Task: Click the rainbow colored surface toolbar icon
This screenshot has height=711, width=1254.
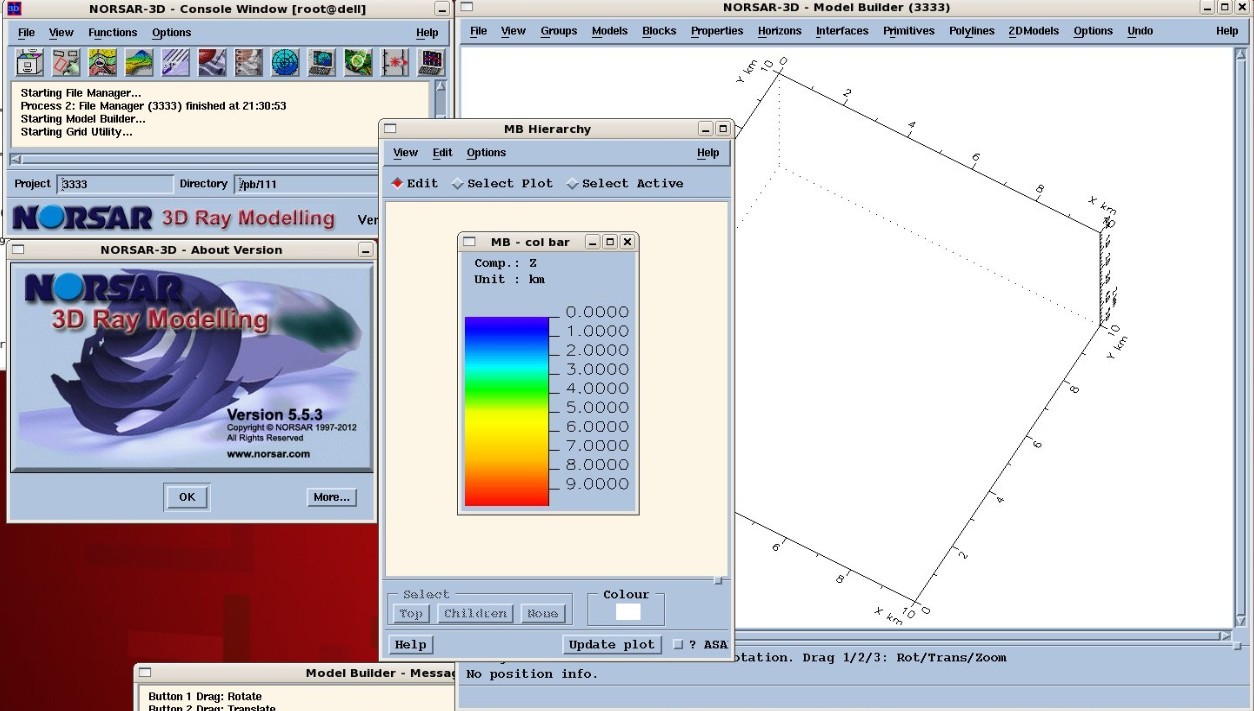Action: point(140,63)
